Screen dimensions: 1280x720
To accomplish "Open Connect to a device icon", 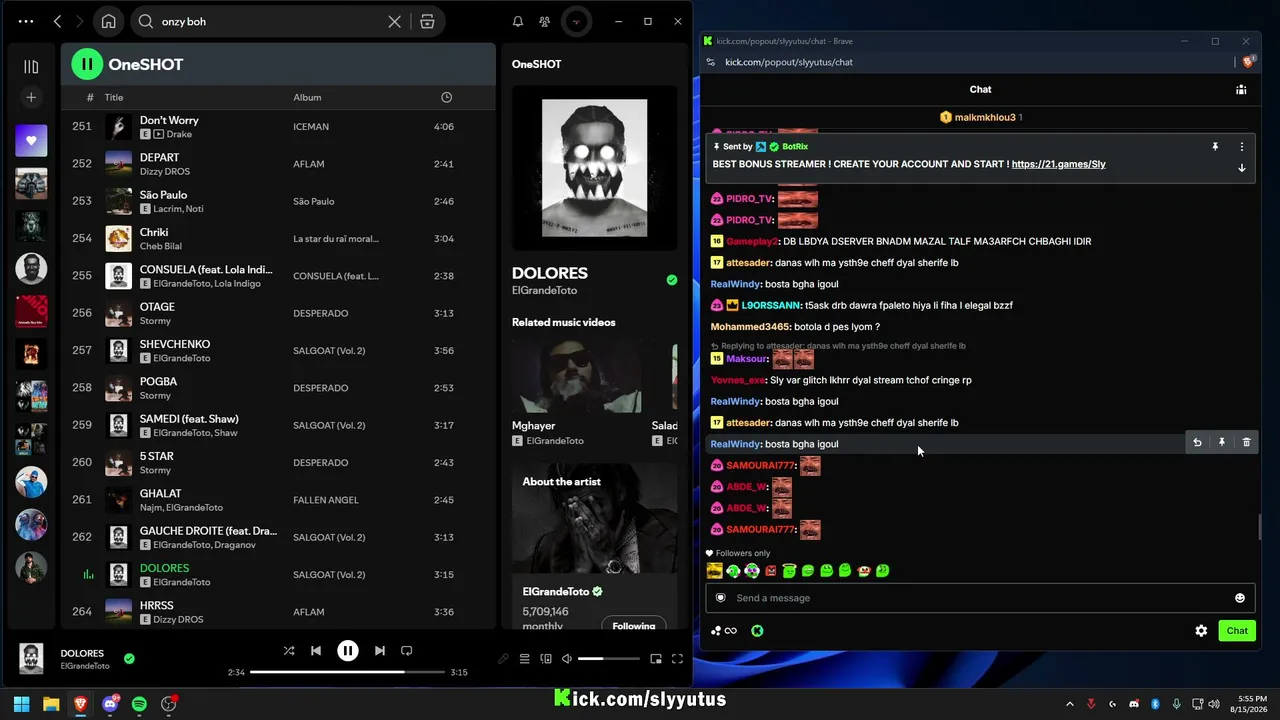I will point(546,659).
